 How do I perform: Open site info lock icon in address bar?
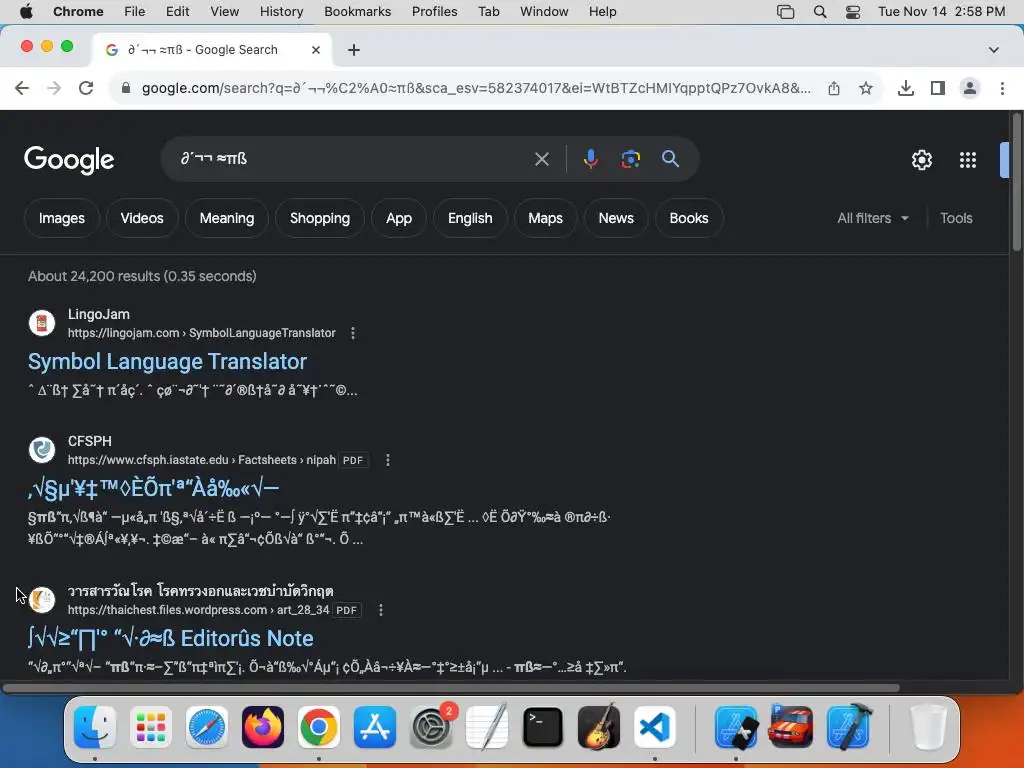click(126, 88)
